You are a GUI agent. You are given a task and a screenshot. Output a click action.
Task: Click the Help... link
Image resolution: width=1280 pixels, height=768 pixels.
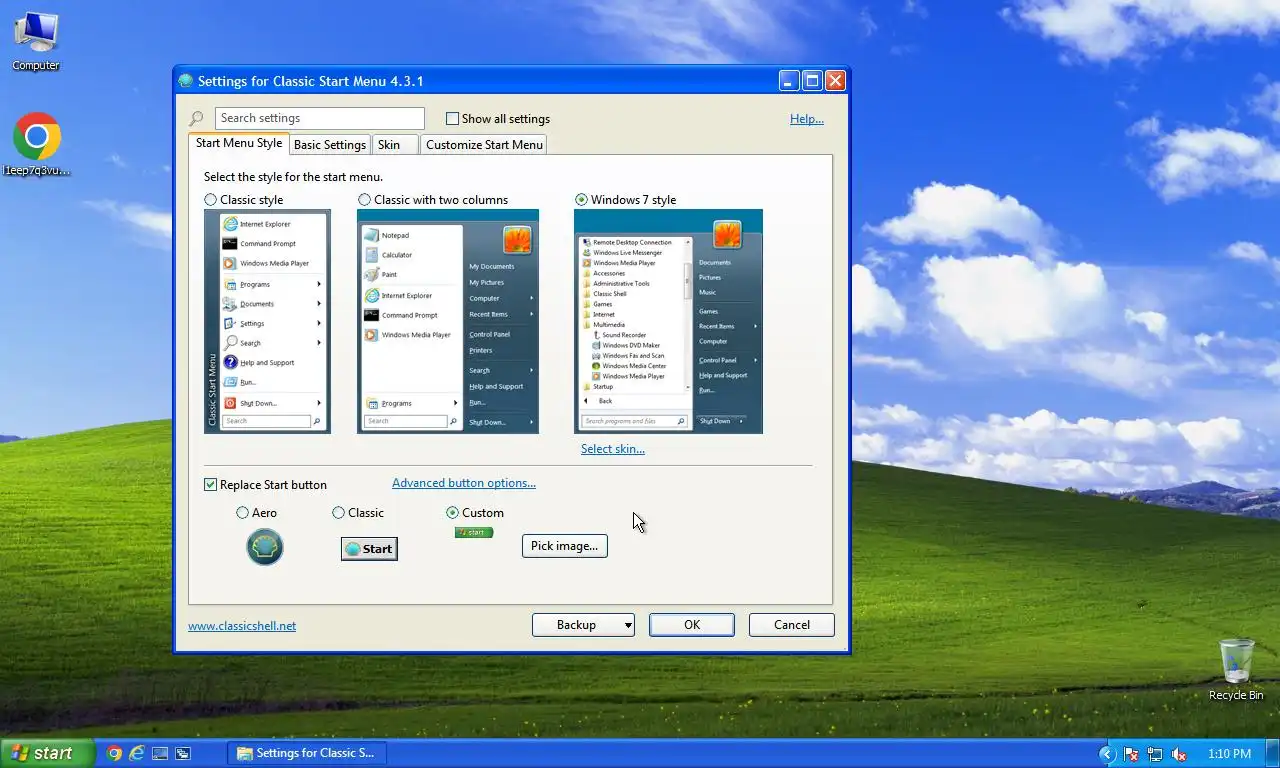click(x=807, y=119)
